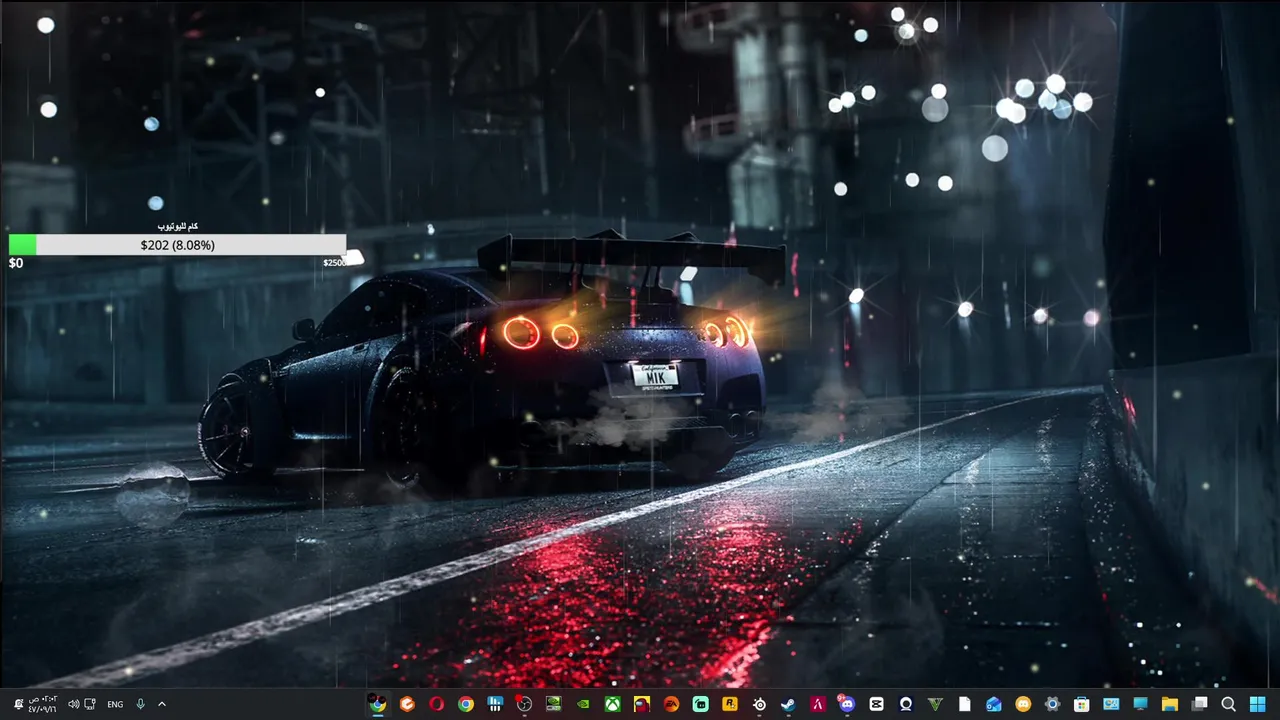This screenshot has height=720, width=1280.
Task: Open the notification bell icon
Action: [x=18, y=704]
